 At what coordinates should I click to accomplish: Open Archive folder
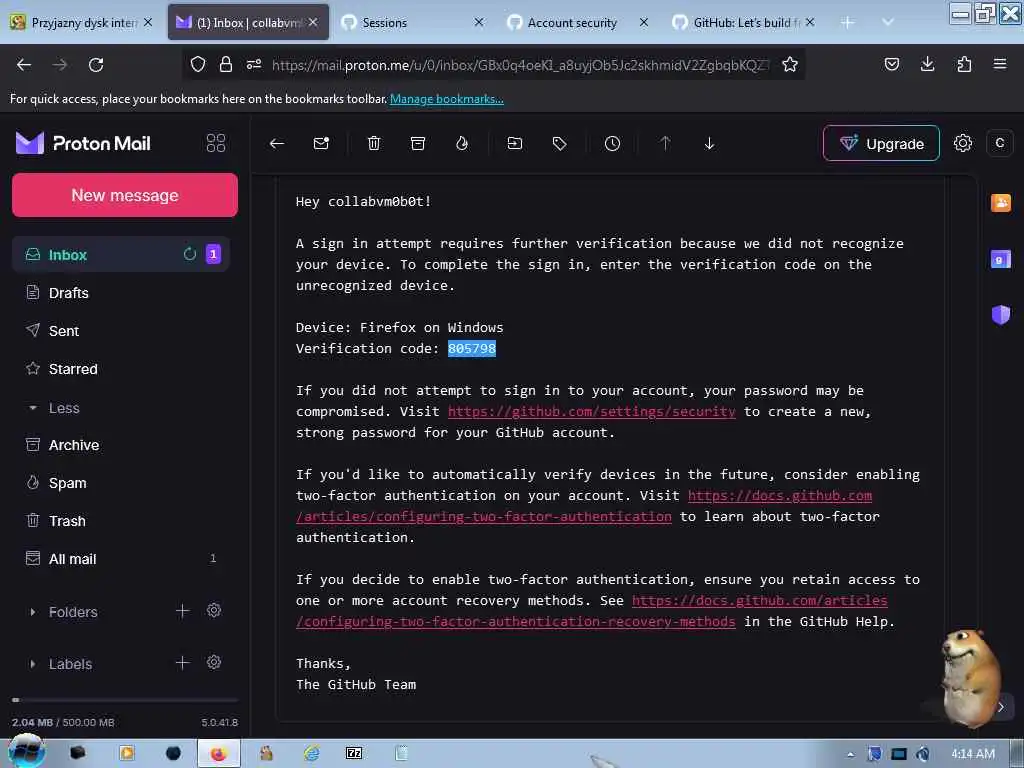(121, 445)
